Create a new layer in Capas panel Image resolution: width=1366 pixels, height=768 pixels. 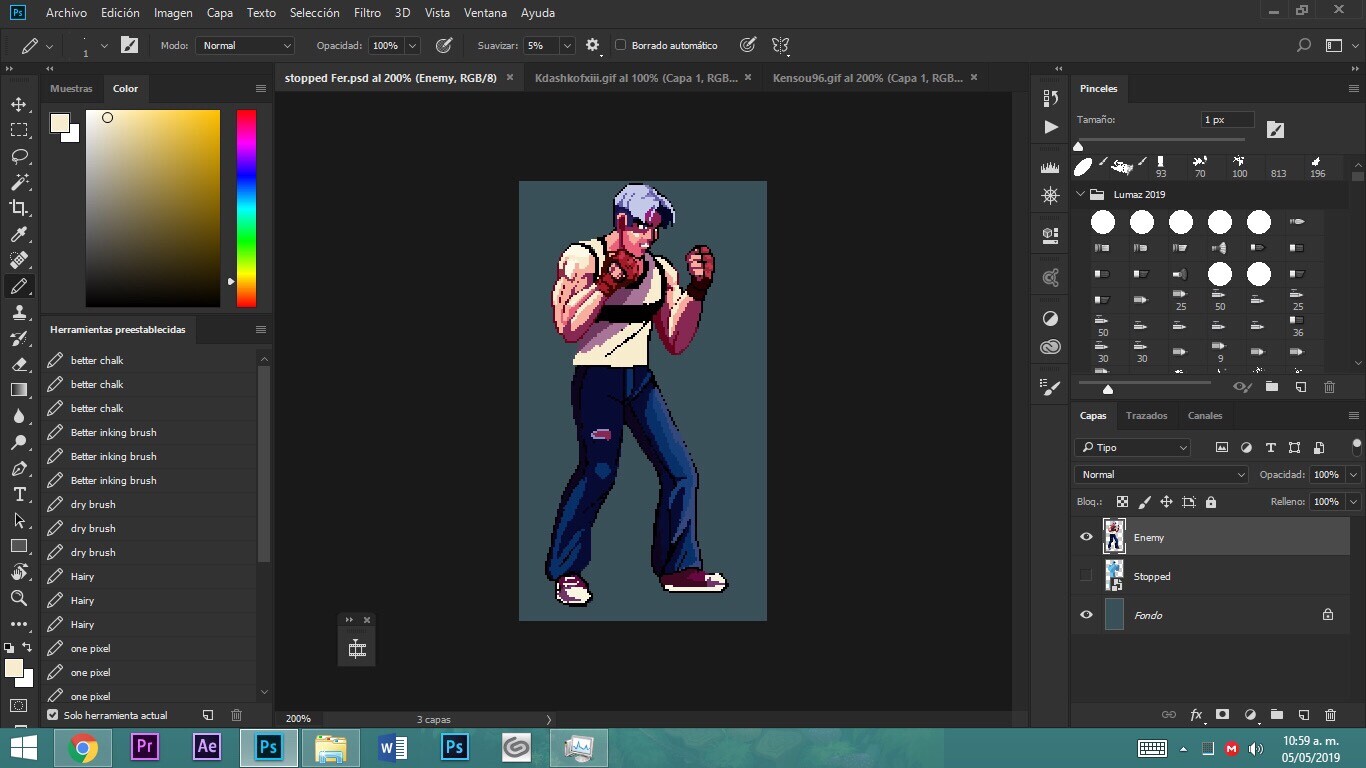[1303, 715]
